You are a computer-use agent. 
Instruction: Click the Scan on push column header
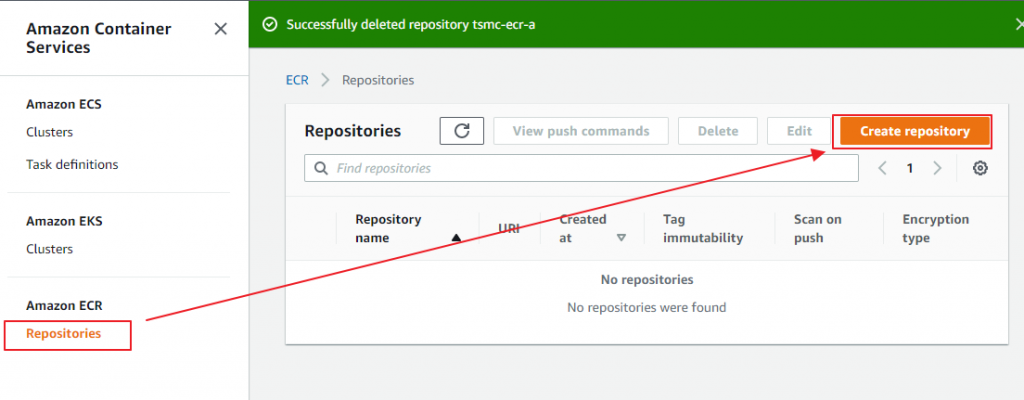click(818, 229)
